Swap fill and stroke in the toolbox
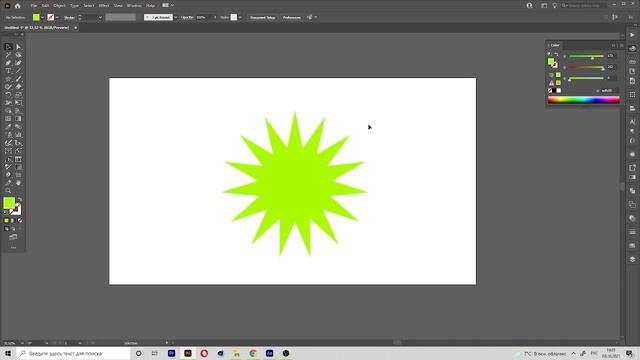This screenshot has height=360, width=640. [x=20, y=199]
